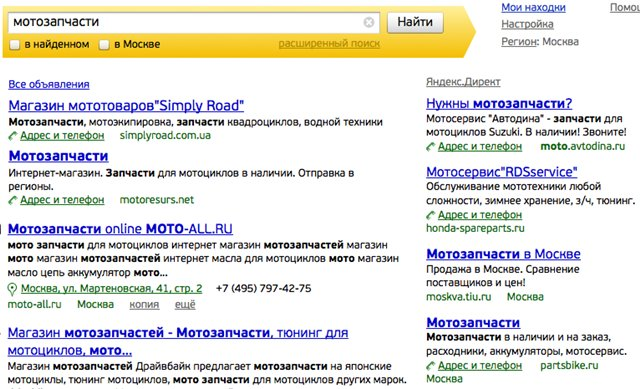640x389 pixels.
Task: Click inside the мотозапчасти search field
Action: 186,22
